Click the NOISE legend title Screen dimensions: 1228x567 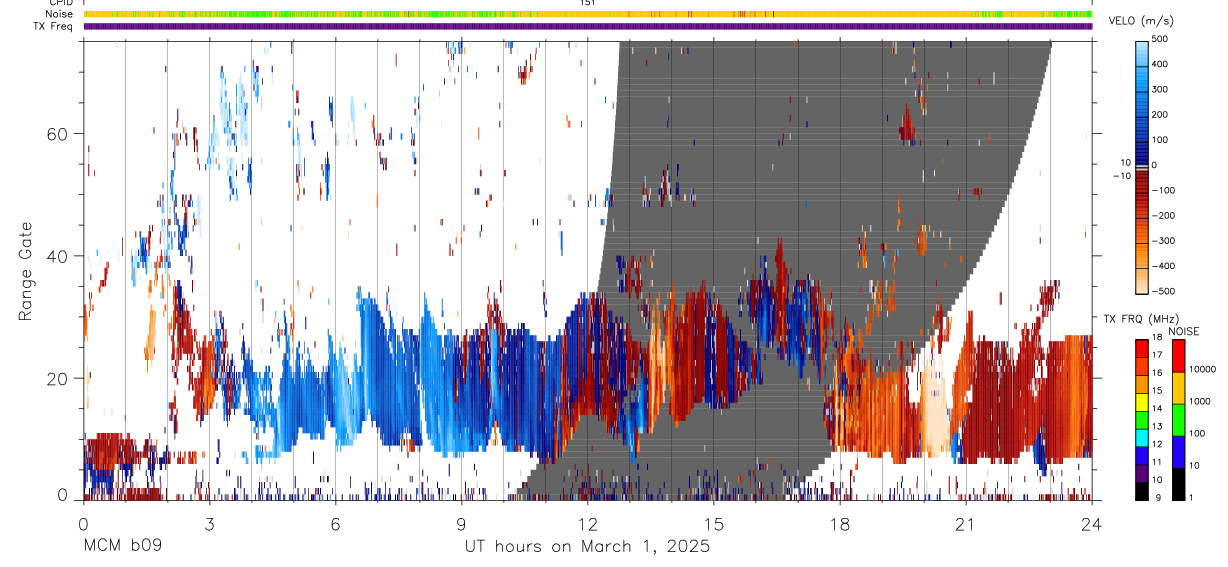1184,331
